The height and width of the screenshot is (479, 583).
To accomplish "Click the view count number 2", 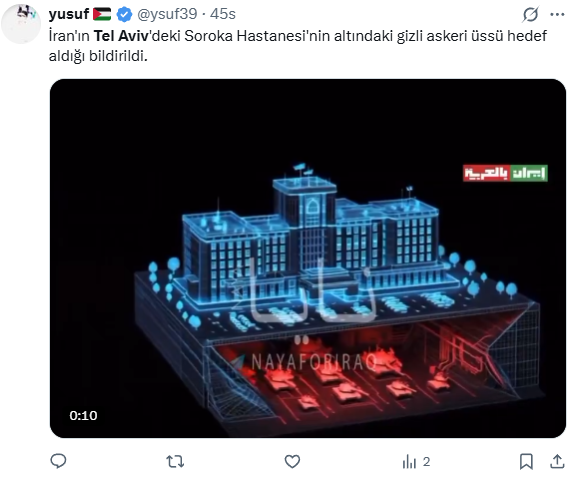I will 426,462.
